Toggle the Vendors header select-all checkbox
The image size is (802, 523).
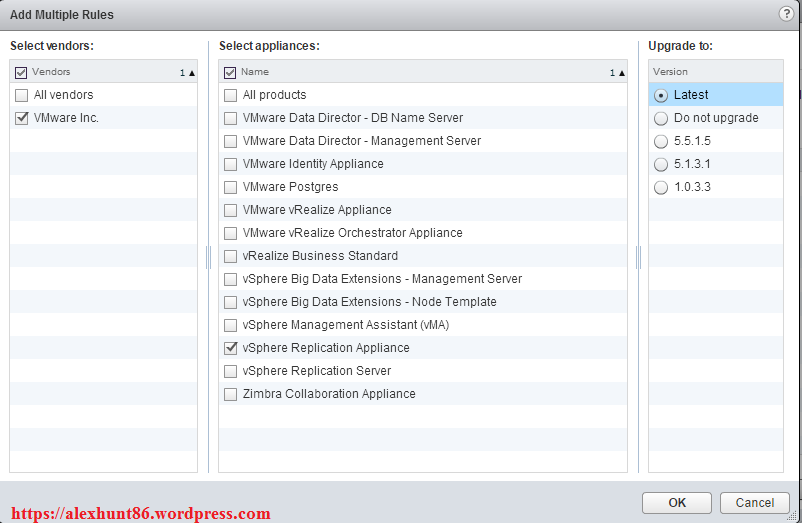(x=21, y=73)
